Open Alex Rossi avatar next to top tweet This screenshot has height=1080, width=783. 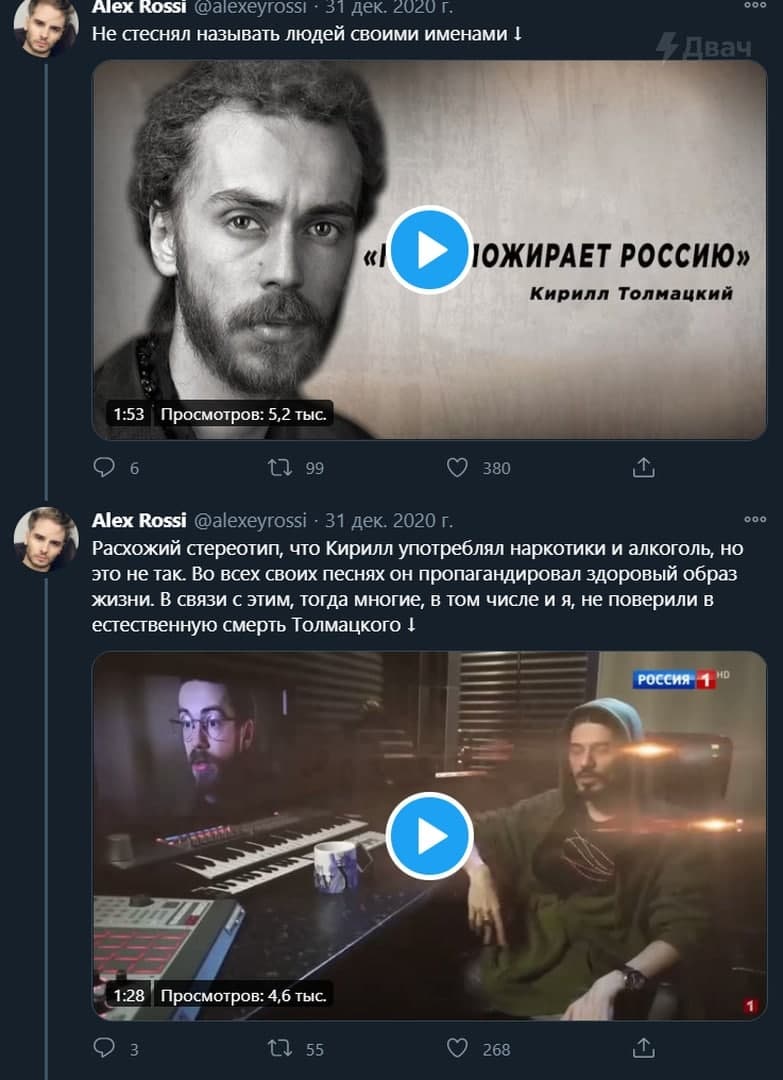click(45, 26)
